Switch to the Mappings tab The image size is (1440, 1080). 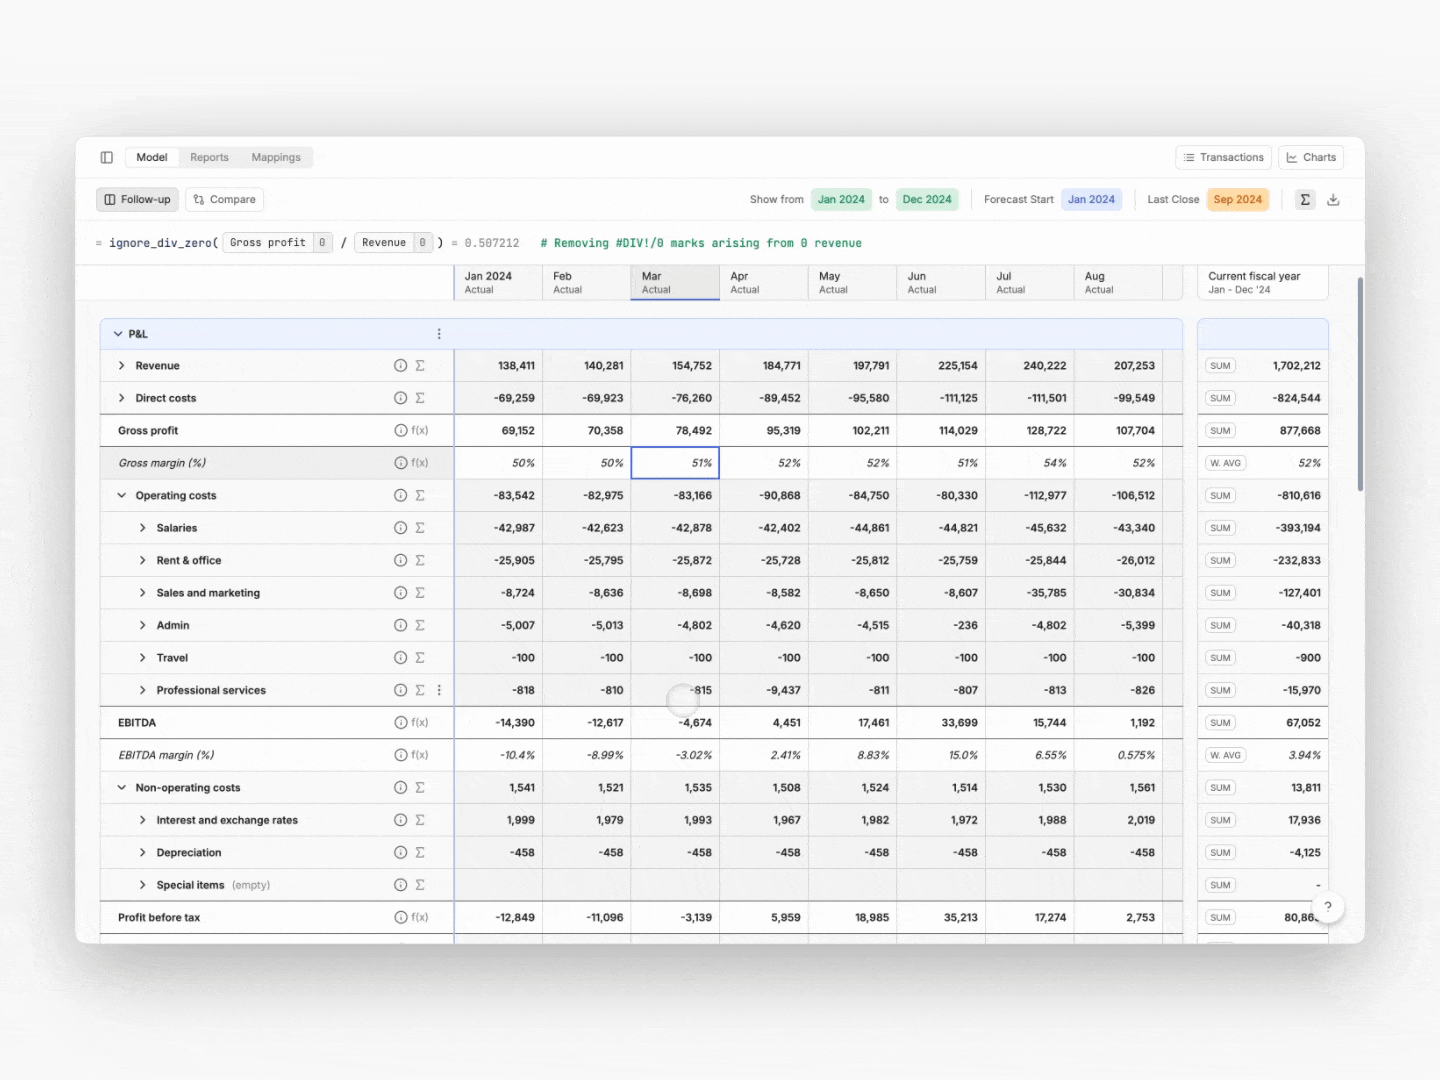pos(276,157)
